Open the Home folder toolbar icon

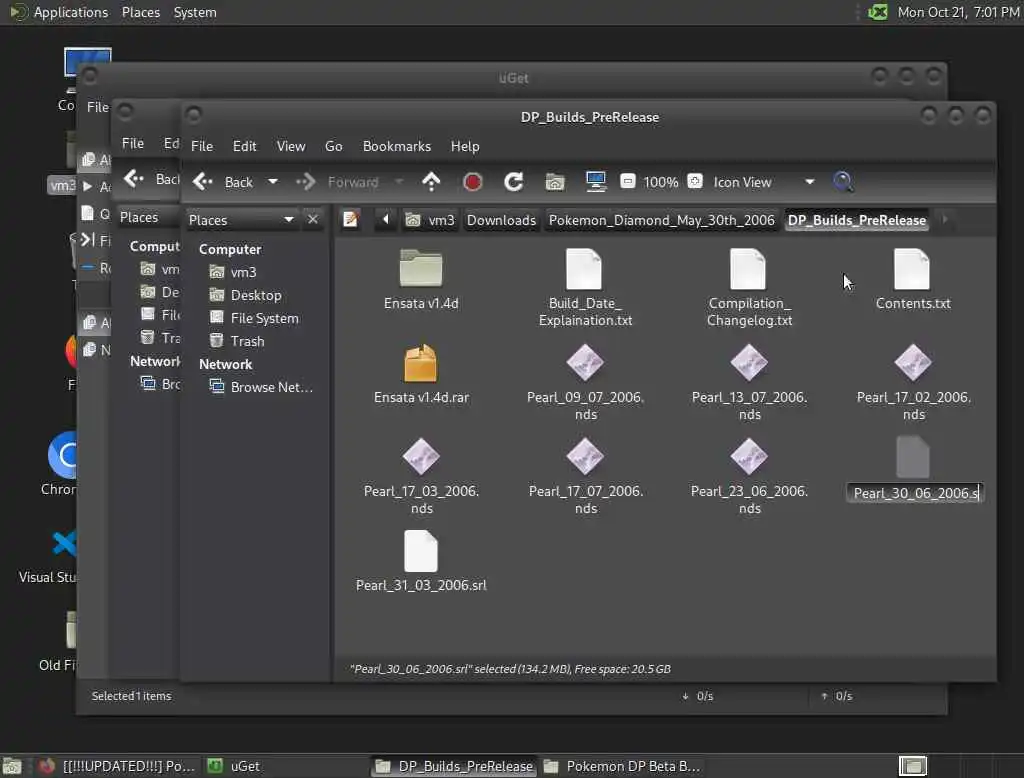pyautogui.click(x=554, y=182)
